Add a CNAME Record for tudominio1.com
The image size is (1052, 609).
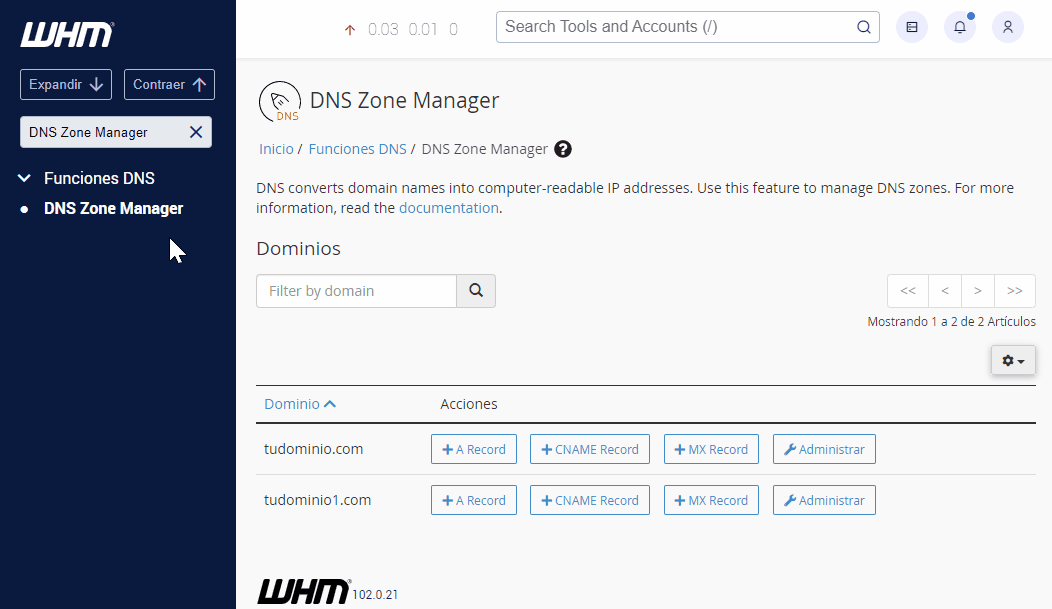pos(590,500)
